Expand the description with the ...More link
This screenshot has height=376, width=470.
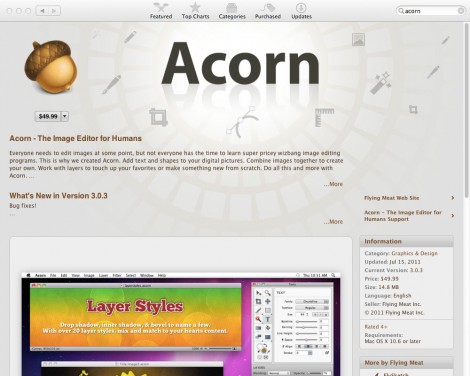tap(333, 184)
